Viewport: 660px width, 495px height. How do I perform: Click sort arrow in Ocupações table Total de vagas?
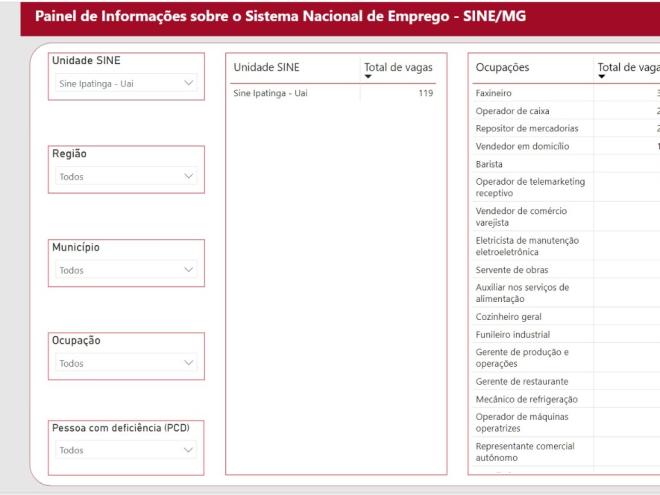click(x=602, y=77)
